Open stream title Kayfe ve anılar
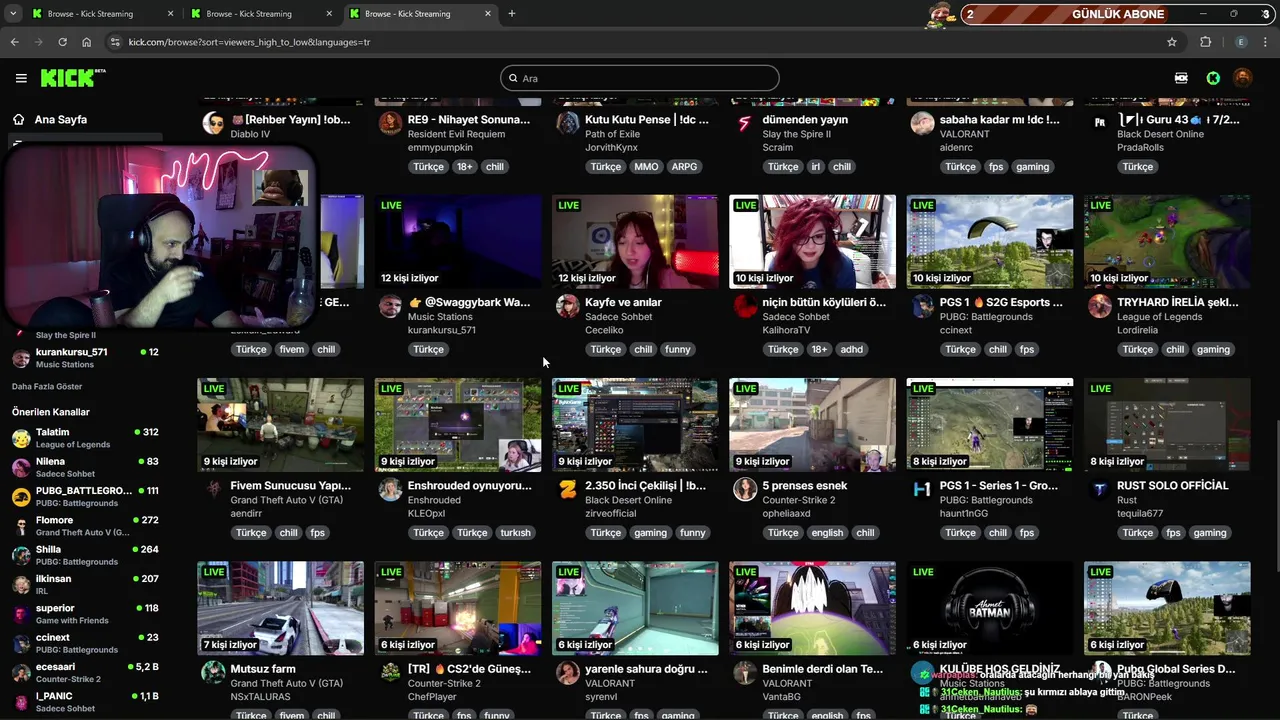This screenshot has width=1280, height=720. pyautogui.click(x=623, y=302)
